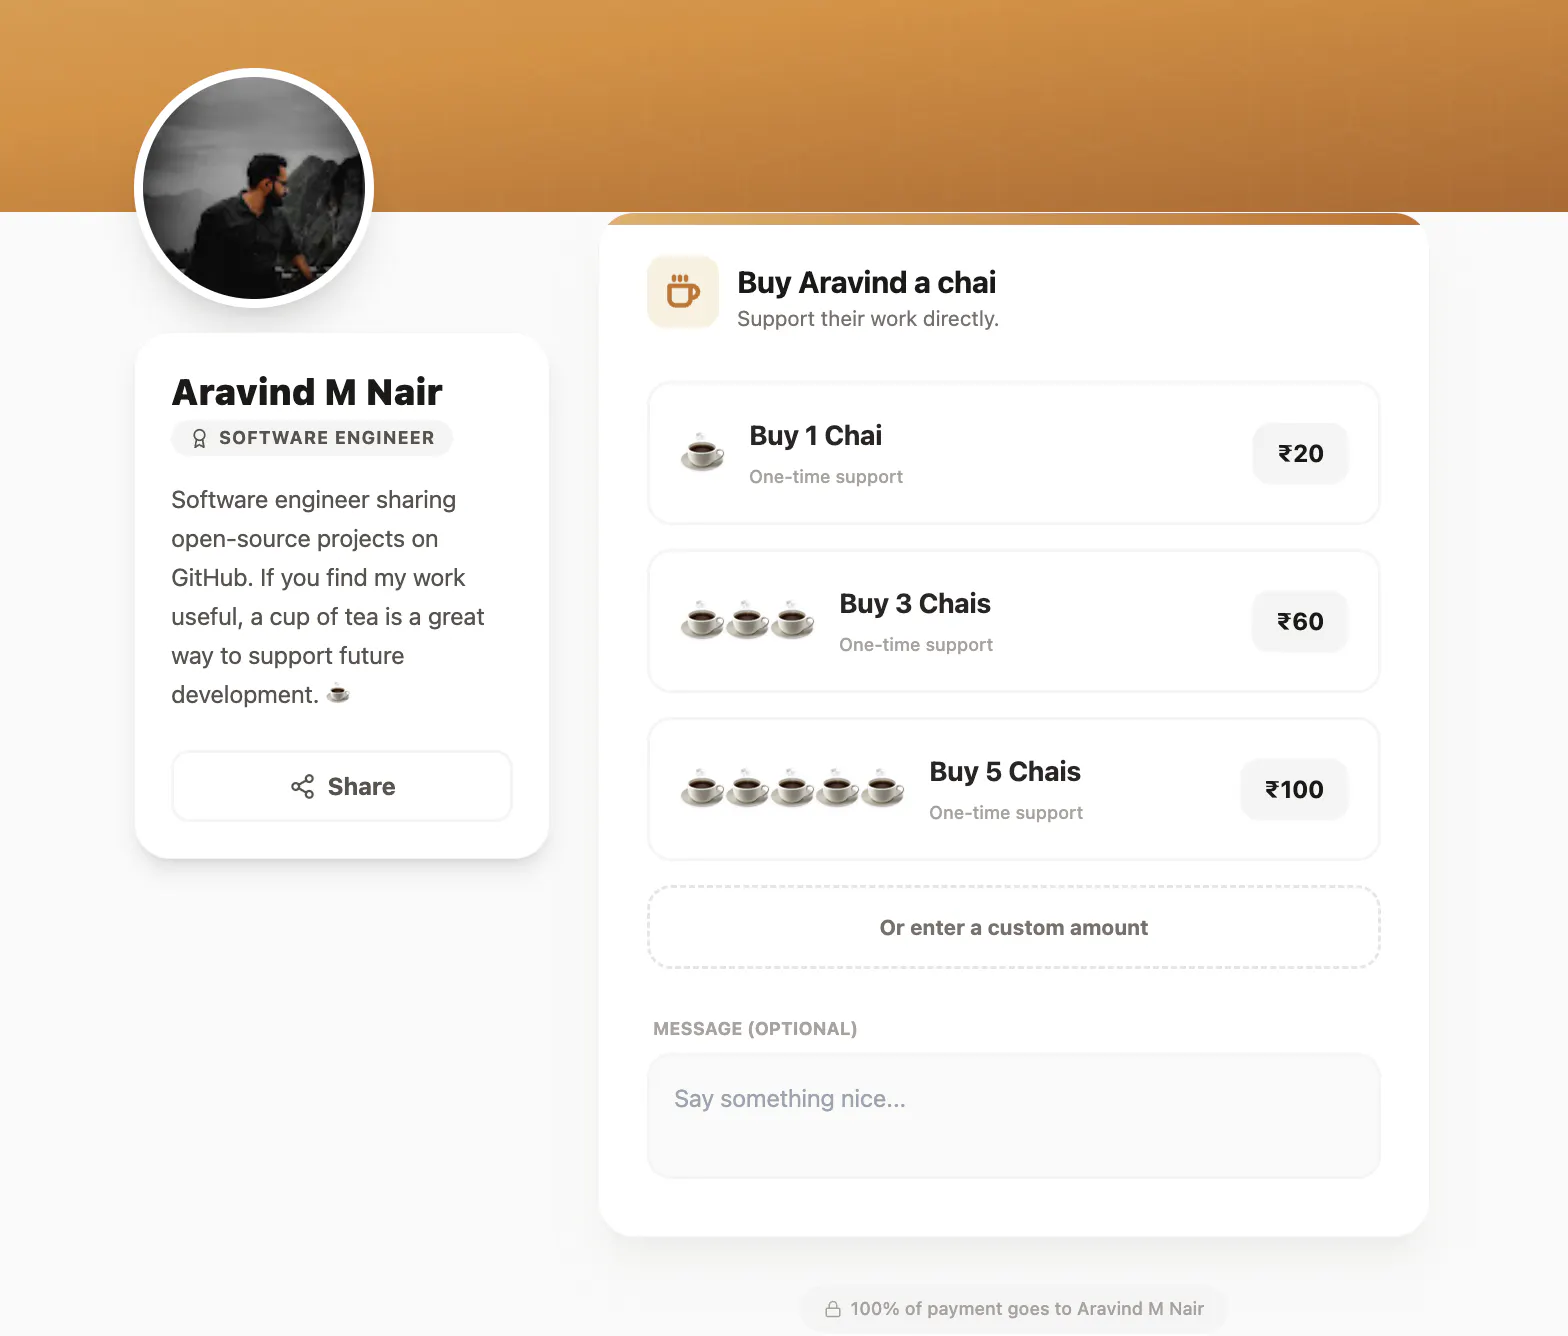This screenshot has width=1568, height=1336.
Task: Click the orange chai mug header icon
Action: pyautogui.click(x=683, y=292)
